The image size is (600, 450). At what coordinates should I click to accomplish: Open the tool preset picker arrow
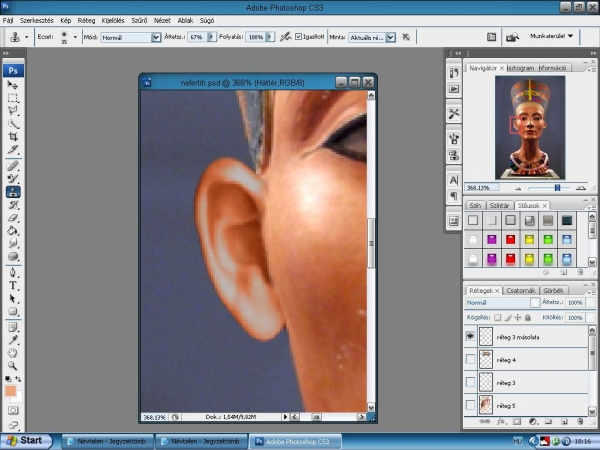(x=26, y=37)
